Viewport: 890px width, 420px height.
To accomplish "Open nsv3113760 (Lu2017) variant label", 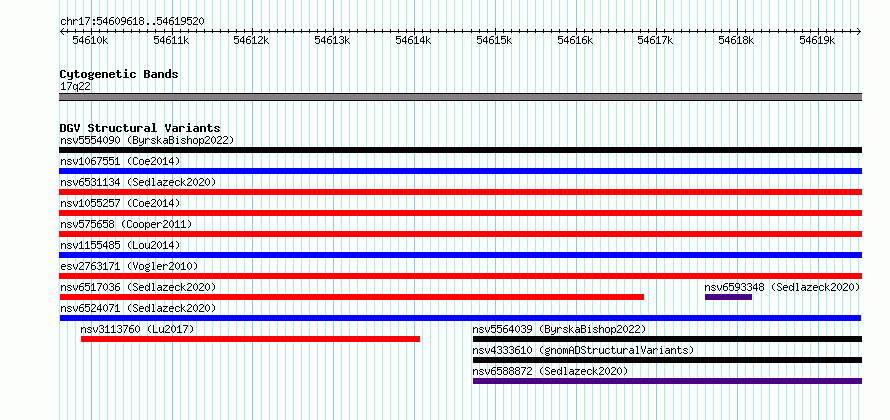I will [137, 329].
